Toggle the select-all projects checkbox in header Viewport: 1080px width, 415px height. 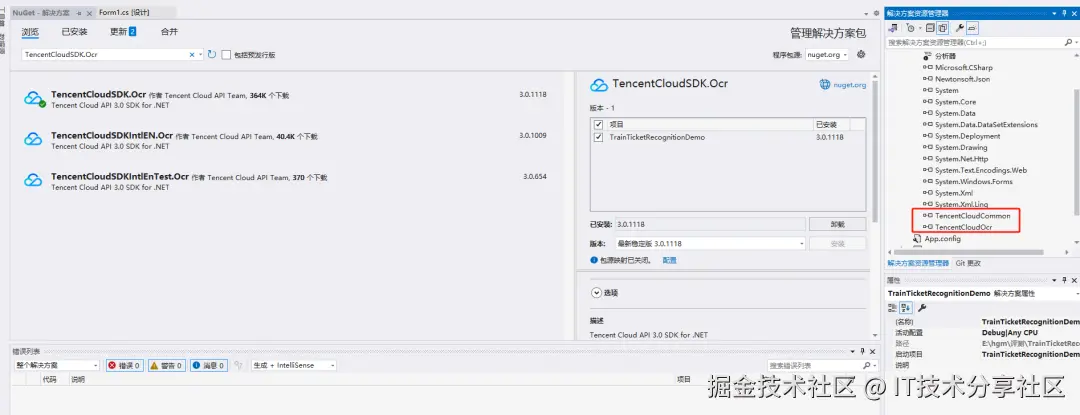click(x=598, y=125)
